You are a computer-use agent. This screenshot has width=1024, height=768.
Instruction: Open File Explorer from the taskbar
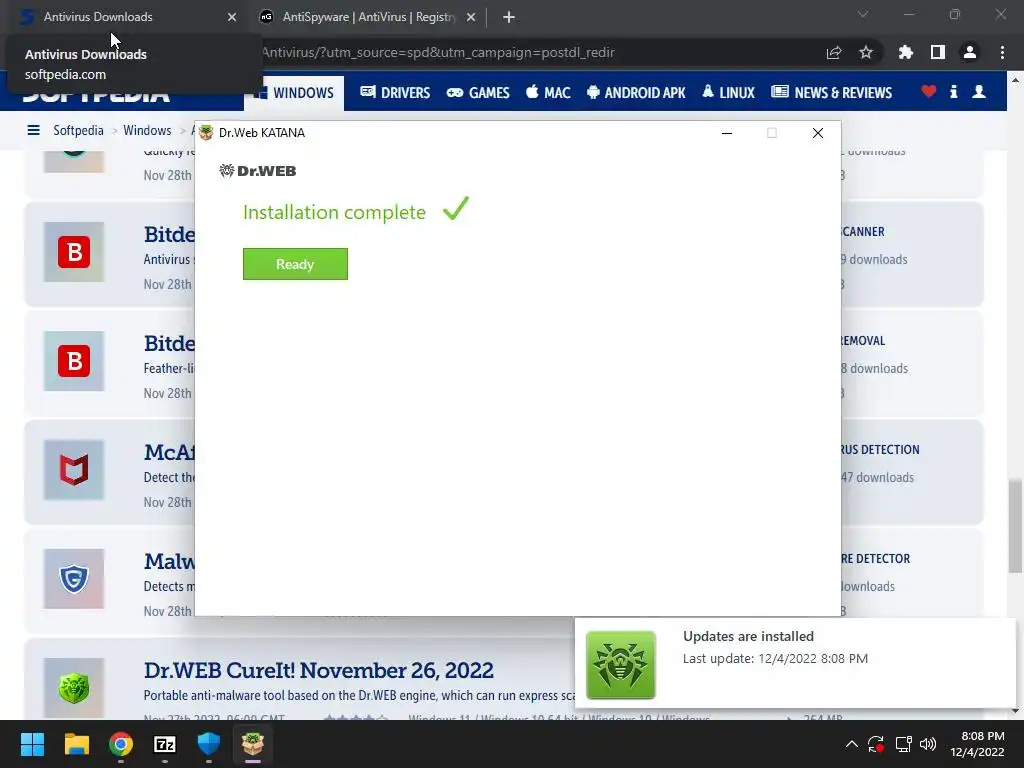tap(76, 744)
